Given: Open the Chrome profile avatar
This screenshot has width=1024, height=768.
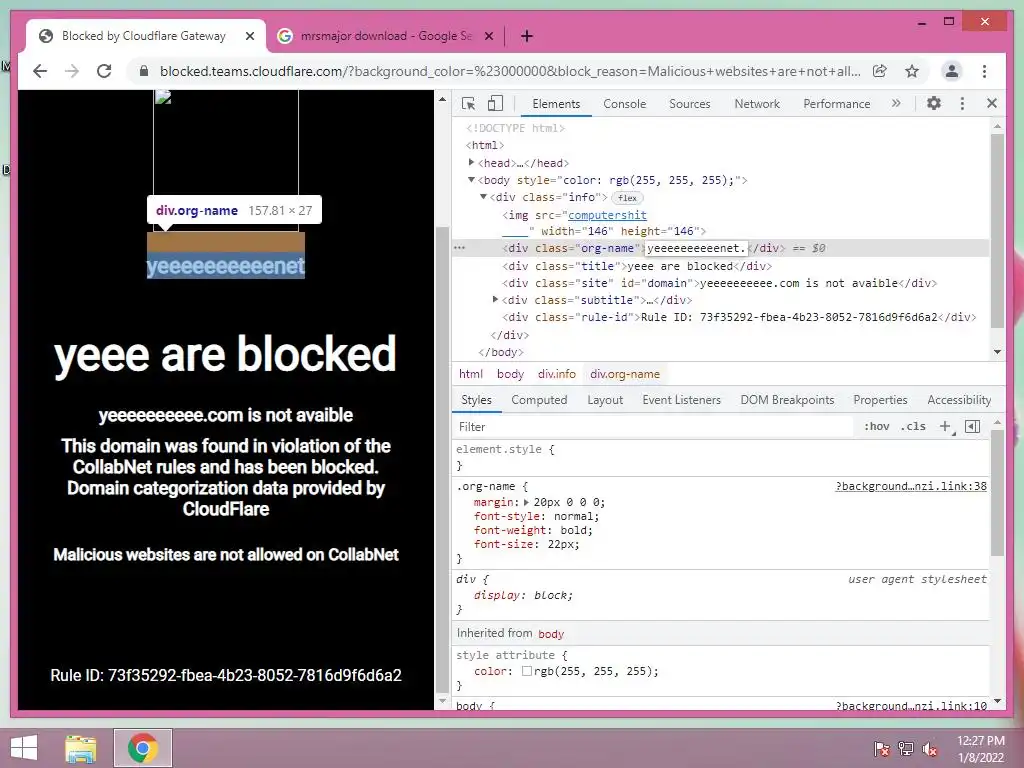Looking at the screenshot, I should 952,71.
